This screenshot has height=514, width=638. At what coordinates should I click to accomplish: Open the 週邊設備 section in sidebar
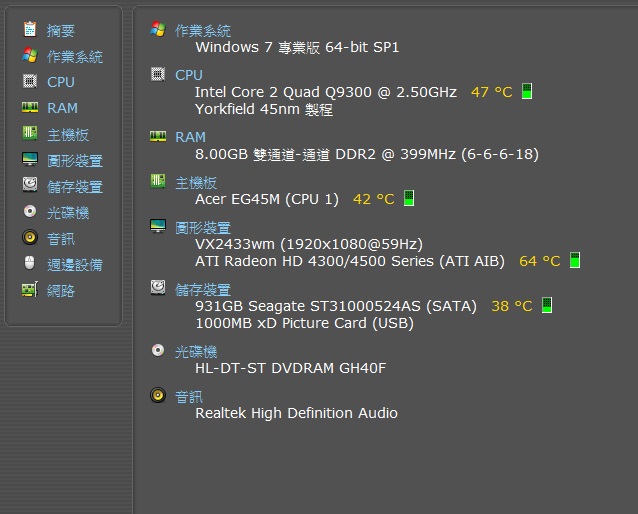click(75, 265)
